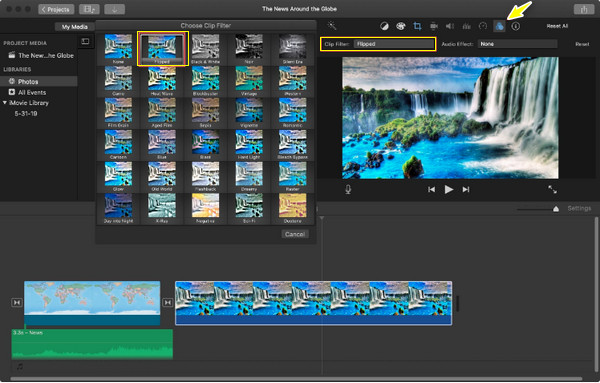Open the volume adjustment tool
Image resolution: width=600 pixels, height=383 pixels.
(450, 26)
